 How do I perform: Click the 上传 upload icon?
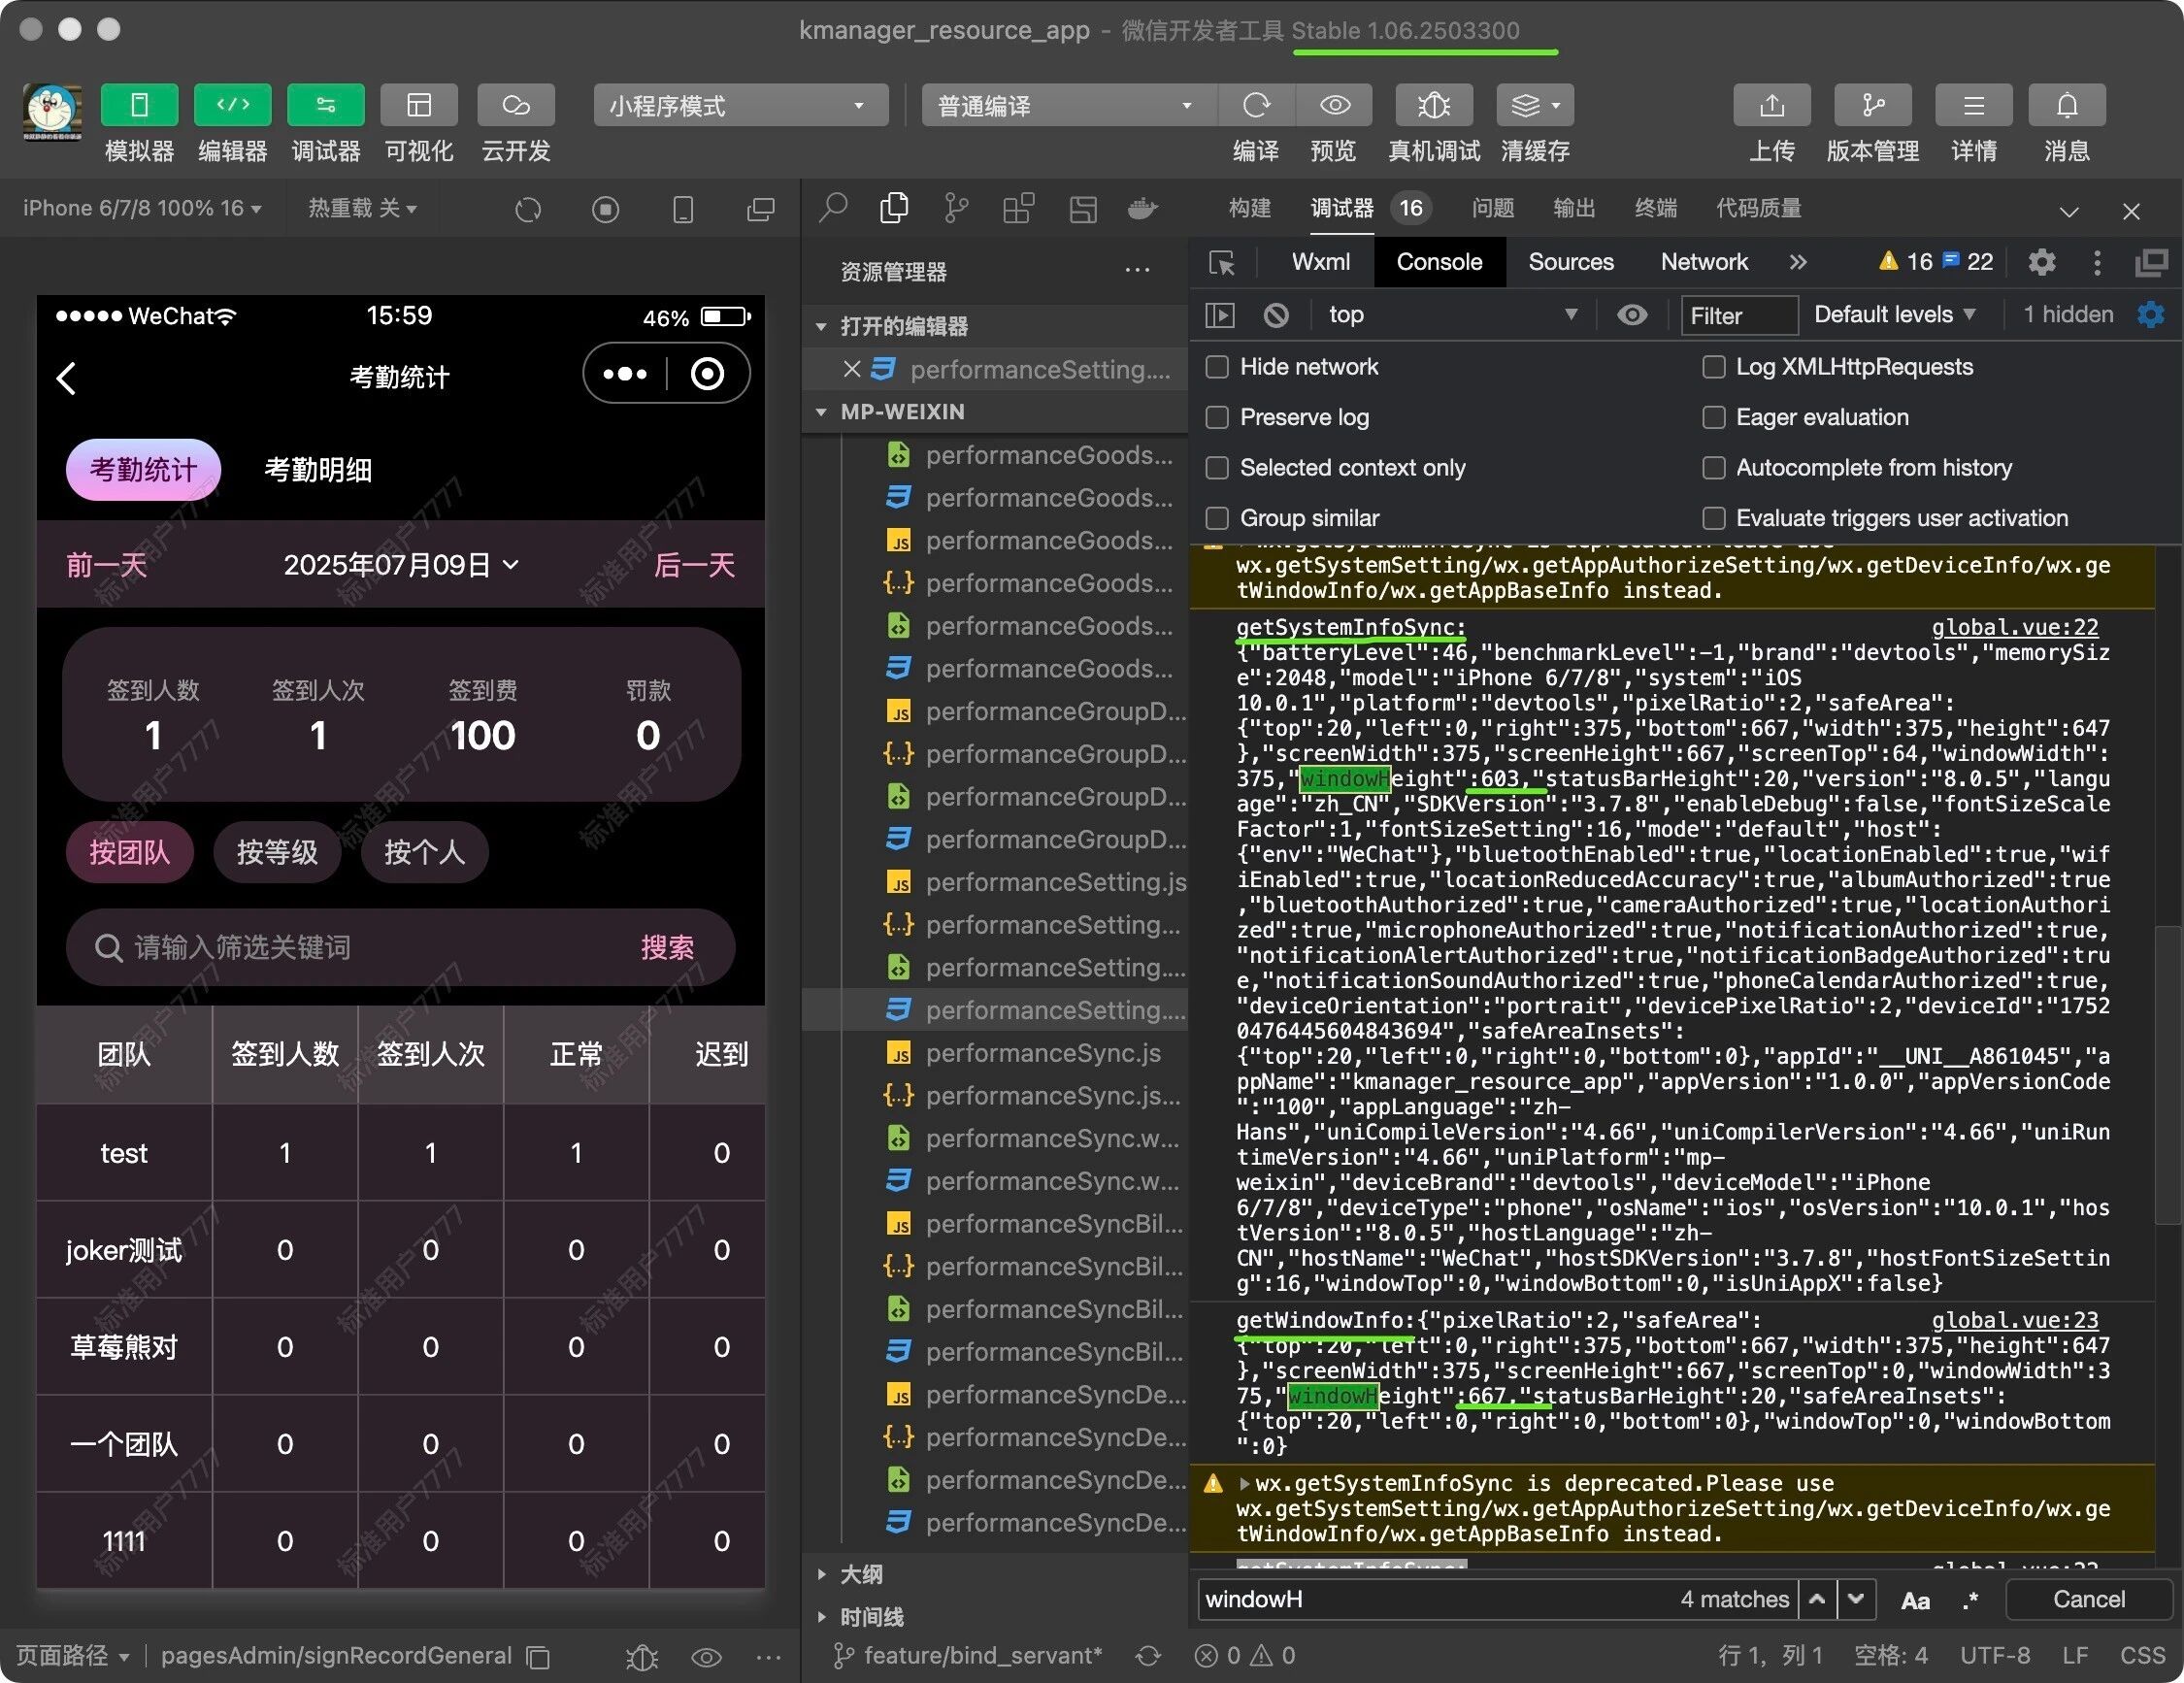point(1771,105)
